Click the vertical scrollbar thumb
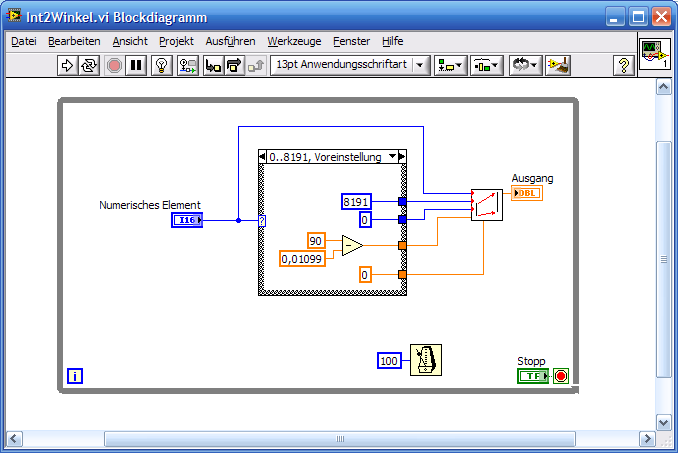 tap(664, 259)
